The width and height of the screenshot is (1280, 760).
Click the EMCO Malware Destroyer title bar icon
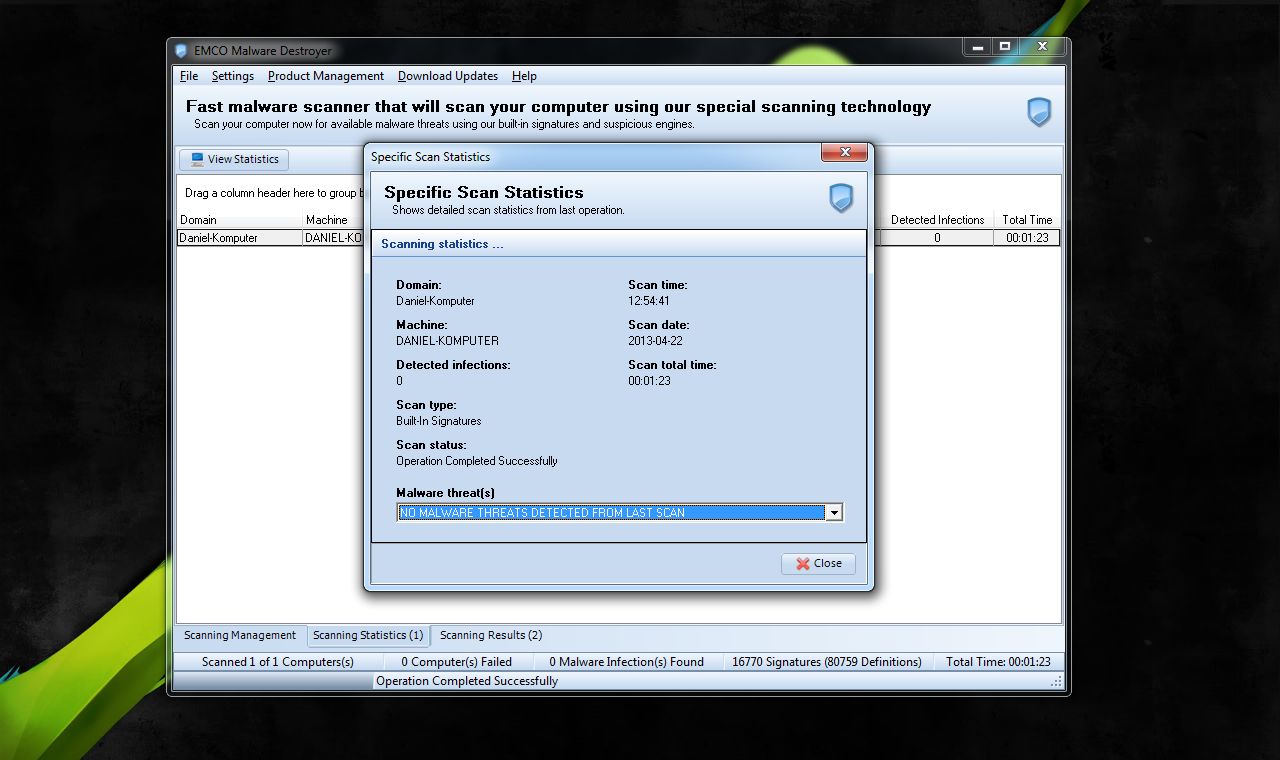click(x=181, y=51)
